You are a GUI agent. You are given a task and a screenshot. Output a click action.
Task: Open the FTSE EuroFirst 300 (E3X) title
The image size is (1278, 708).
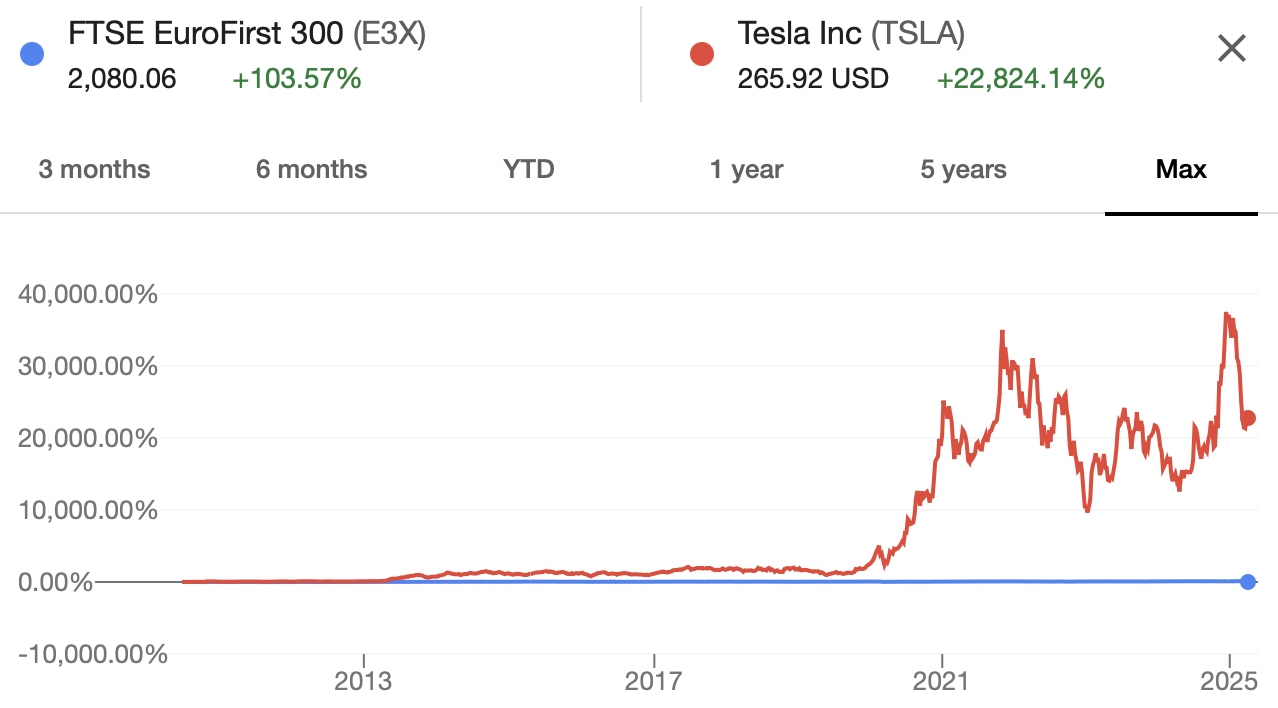point(247,34)
